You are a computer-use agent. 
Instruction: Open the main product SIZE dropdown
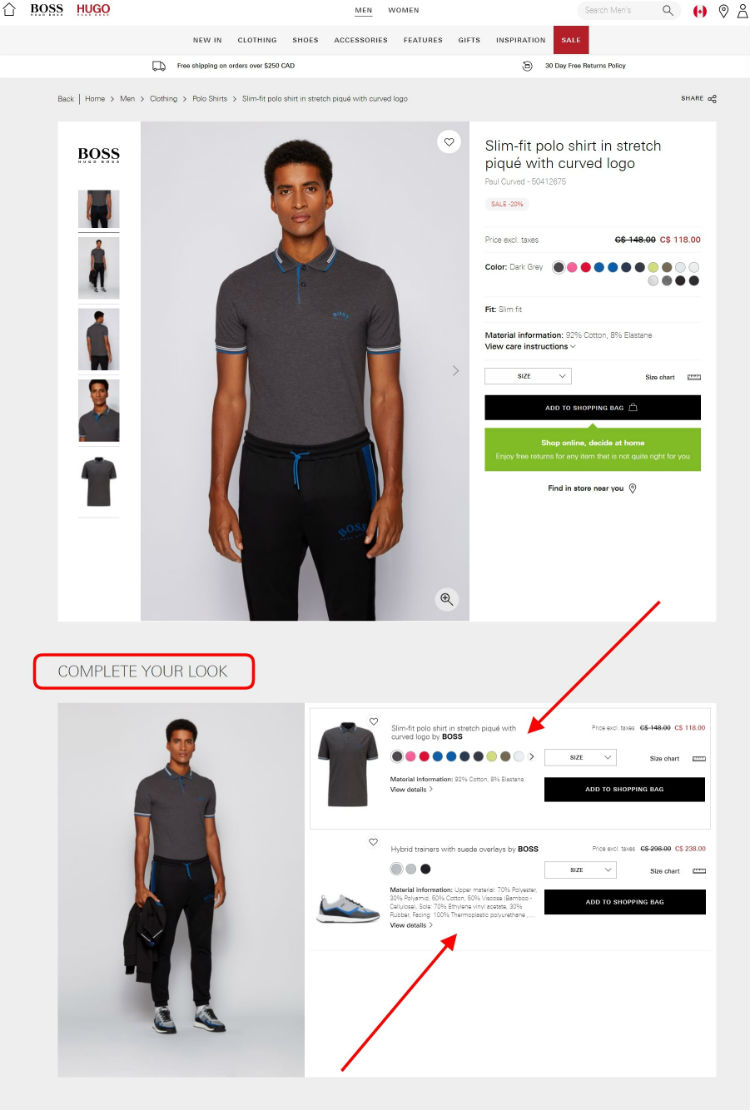click(x=528, y=376)
